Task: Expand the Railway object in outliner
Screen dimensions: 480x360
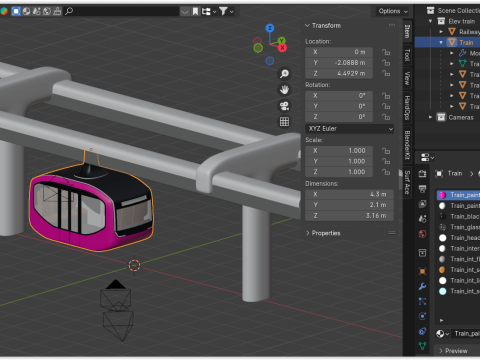Action: tap(441, 32)
